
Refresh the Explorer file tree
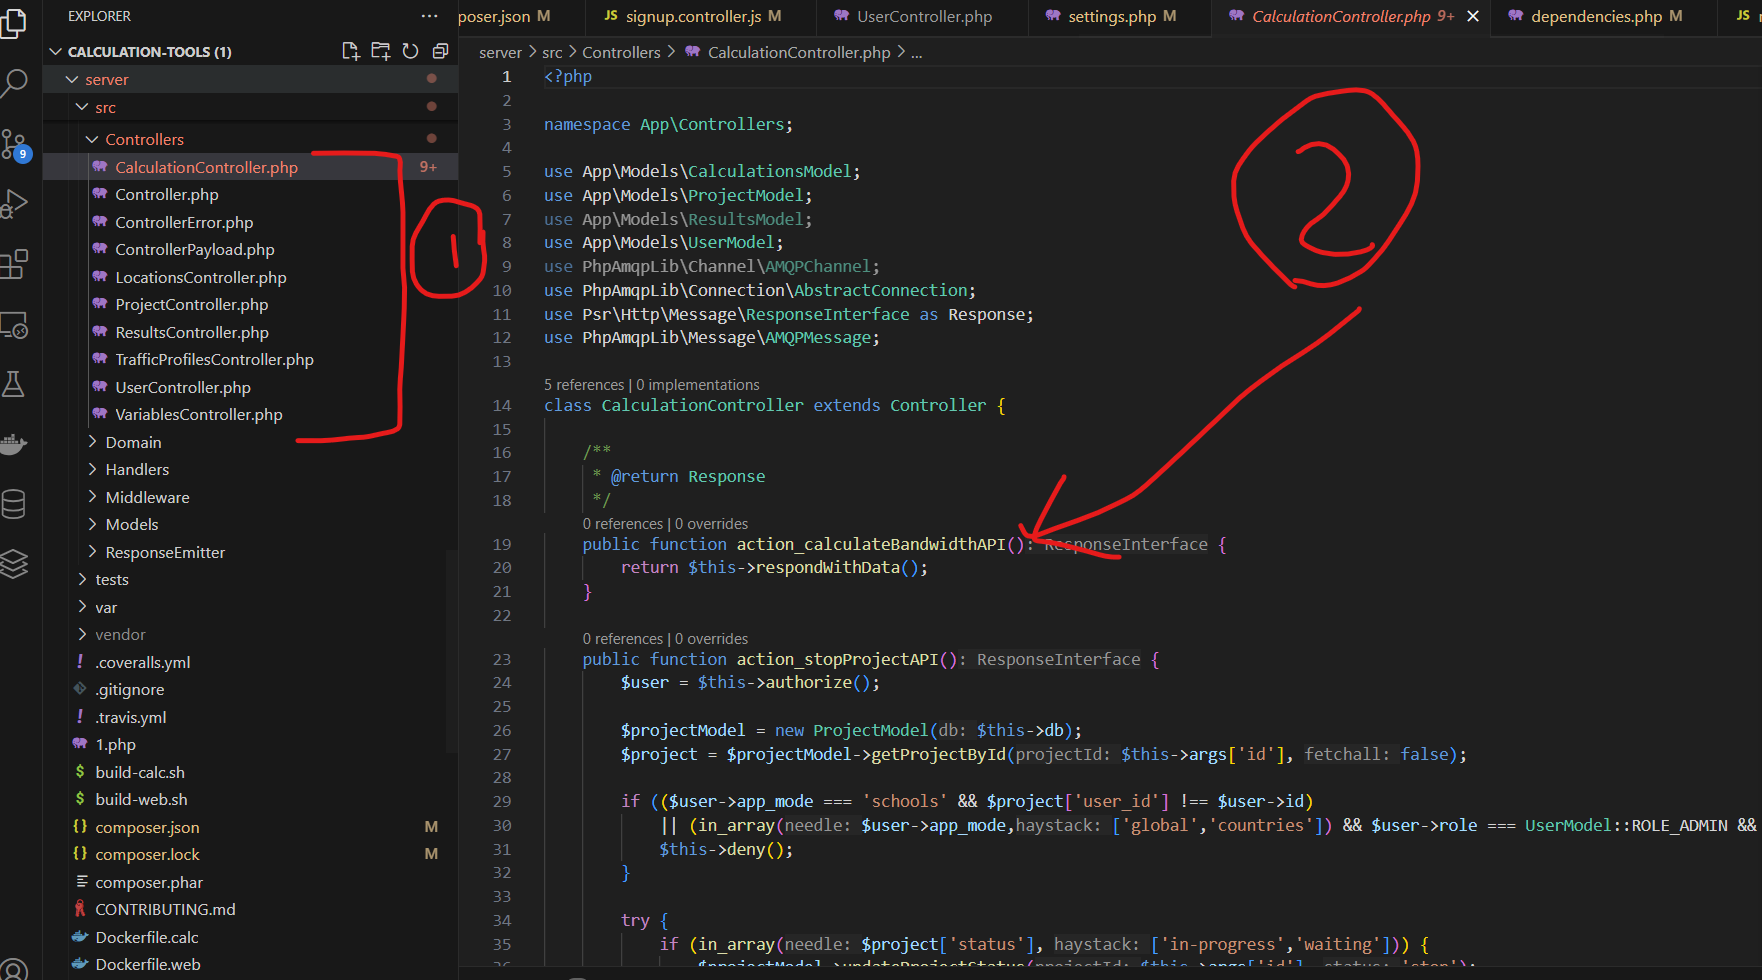[410, 51]
